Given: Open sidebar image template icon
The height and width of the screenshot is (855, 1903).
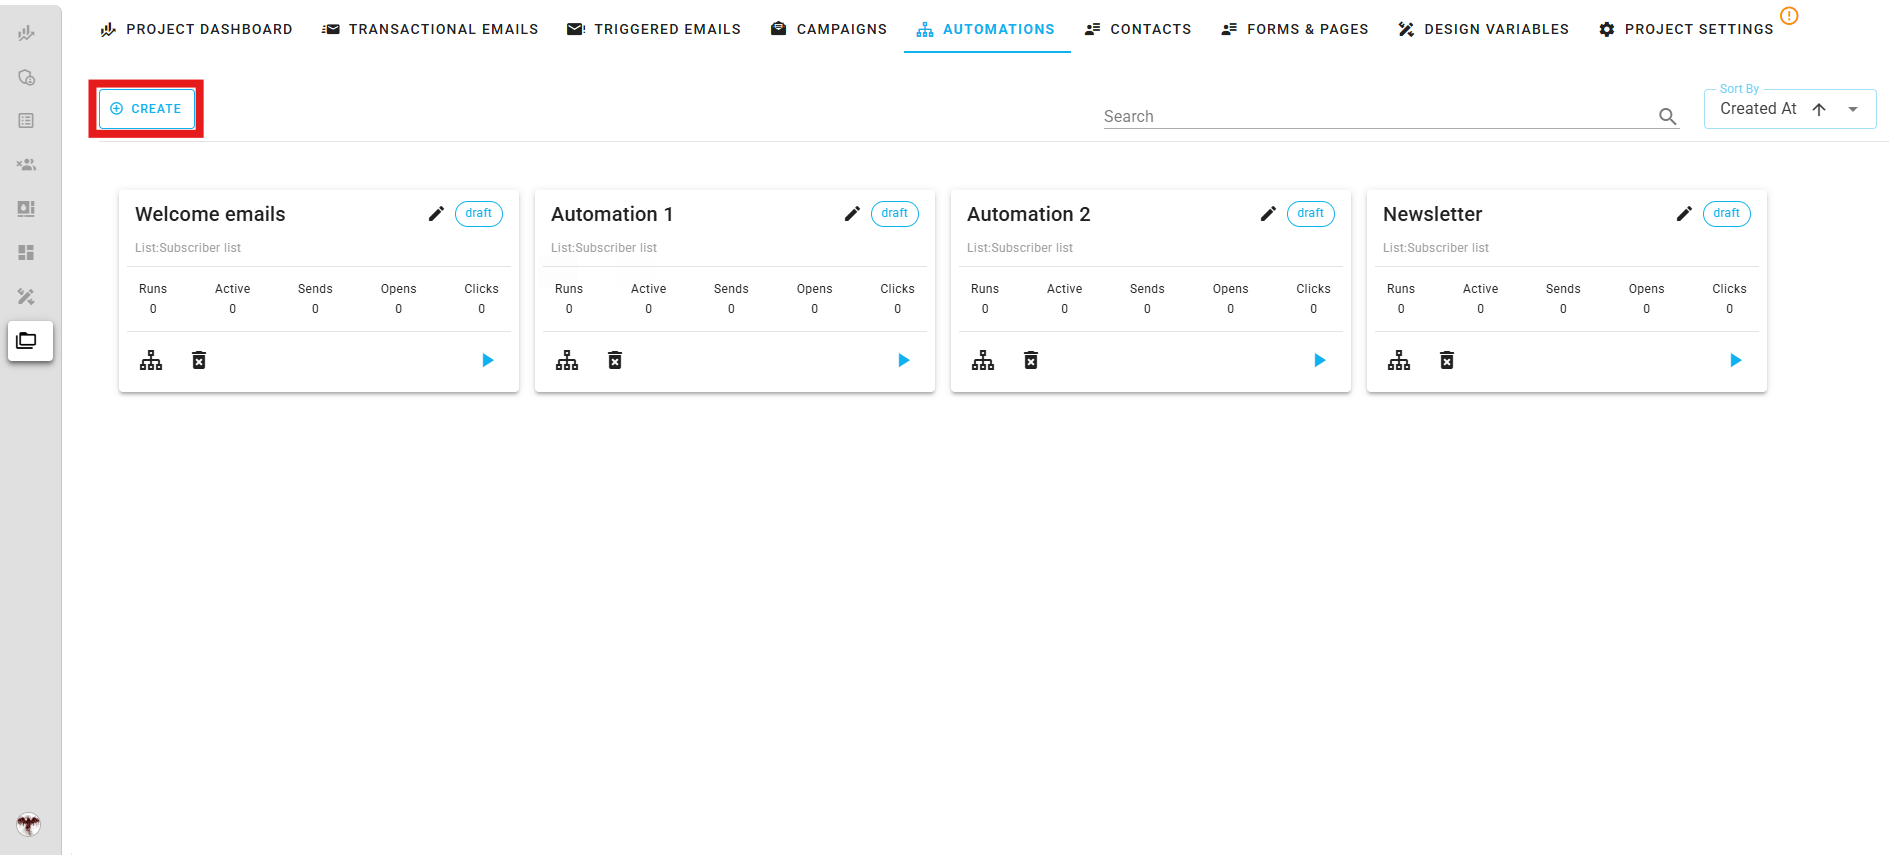Looking at the screenshot, I should 27,209.
